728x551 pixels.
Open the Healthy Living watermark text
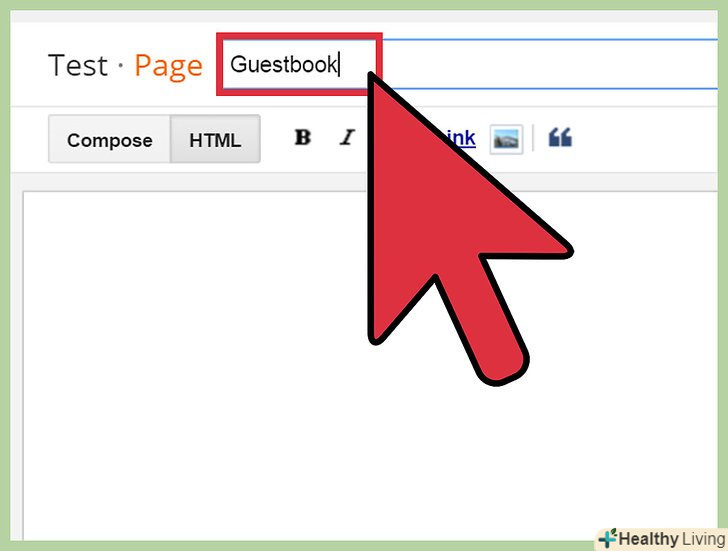pyautogui.click(x=672, y=539)
